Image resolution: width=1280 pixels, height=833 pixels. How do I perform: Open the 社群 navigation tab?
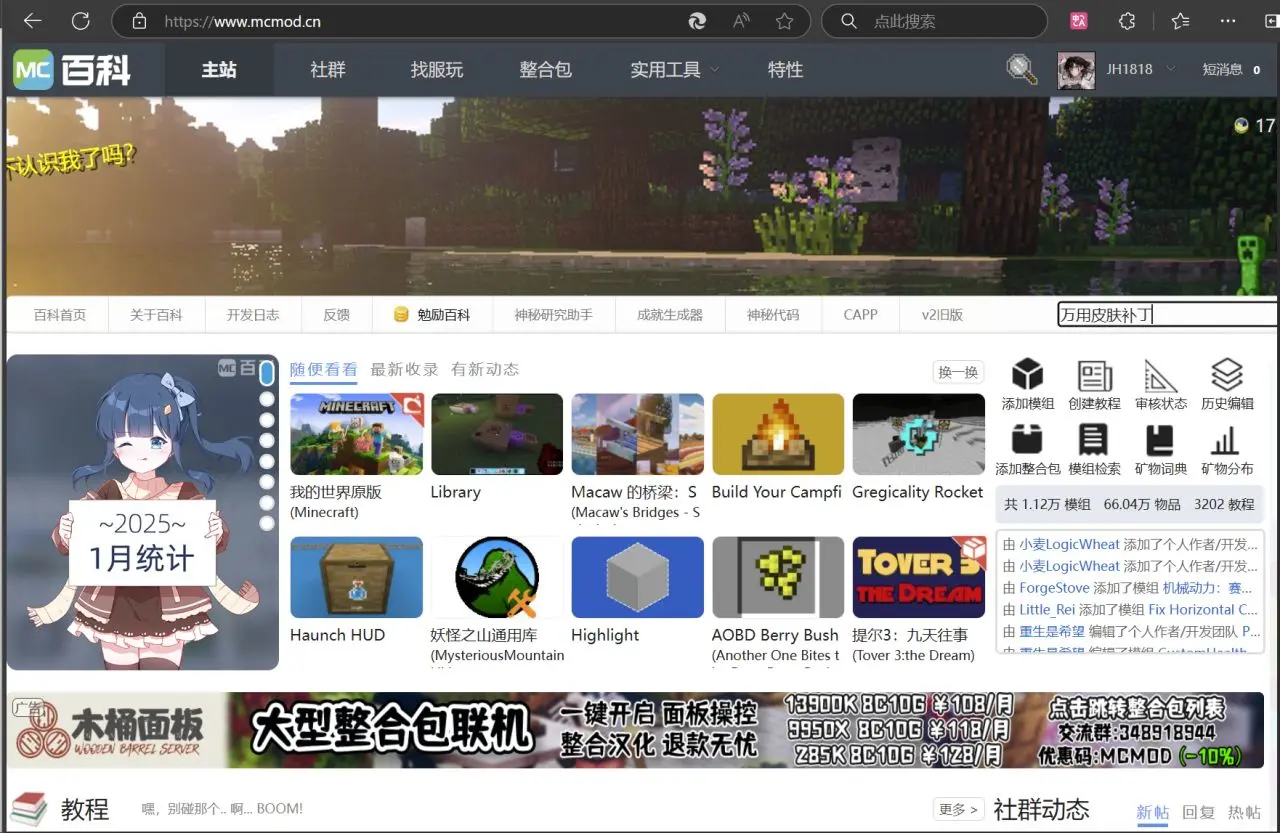point(328,70)
